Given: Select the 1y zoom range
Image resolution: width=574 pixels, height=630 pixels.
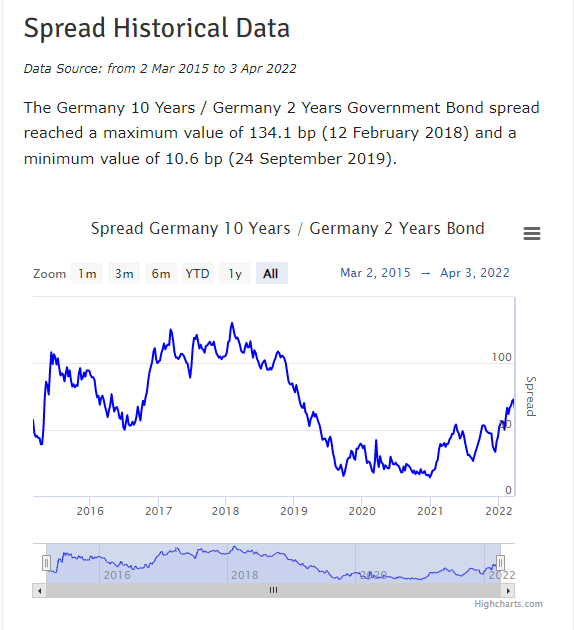Looking at the screenshot, I should 235,274.
